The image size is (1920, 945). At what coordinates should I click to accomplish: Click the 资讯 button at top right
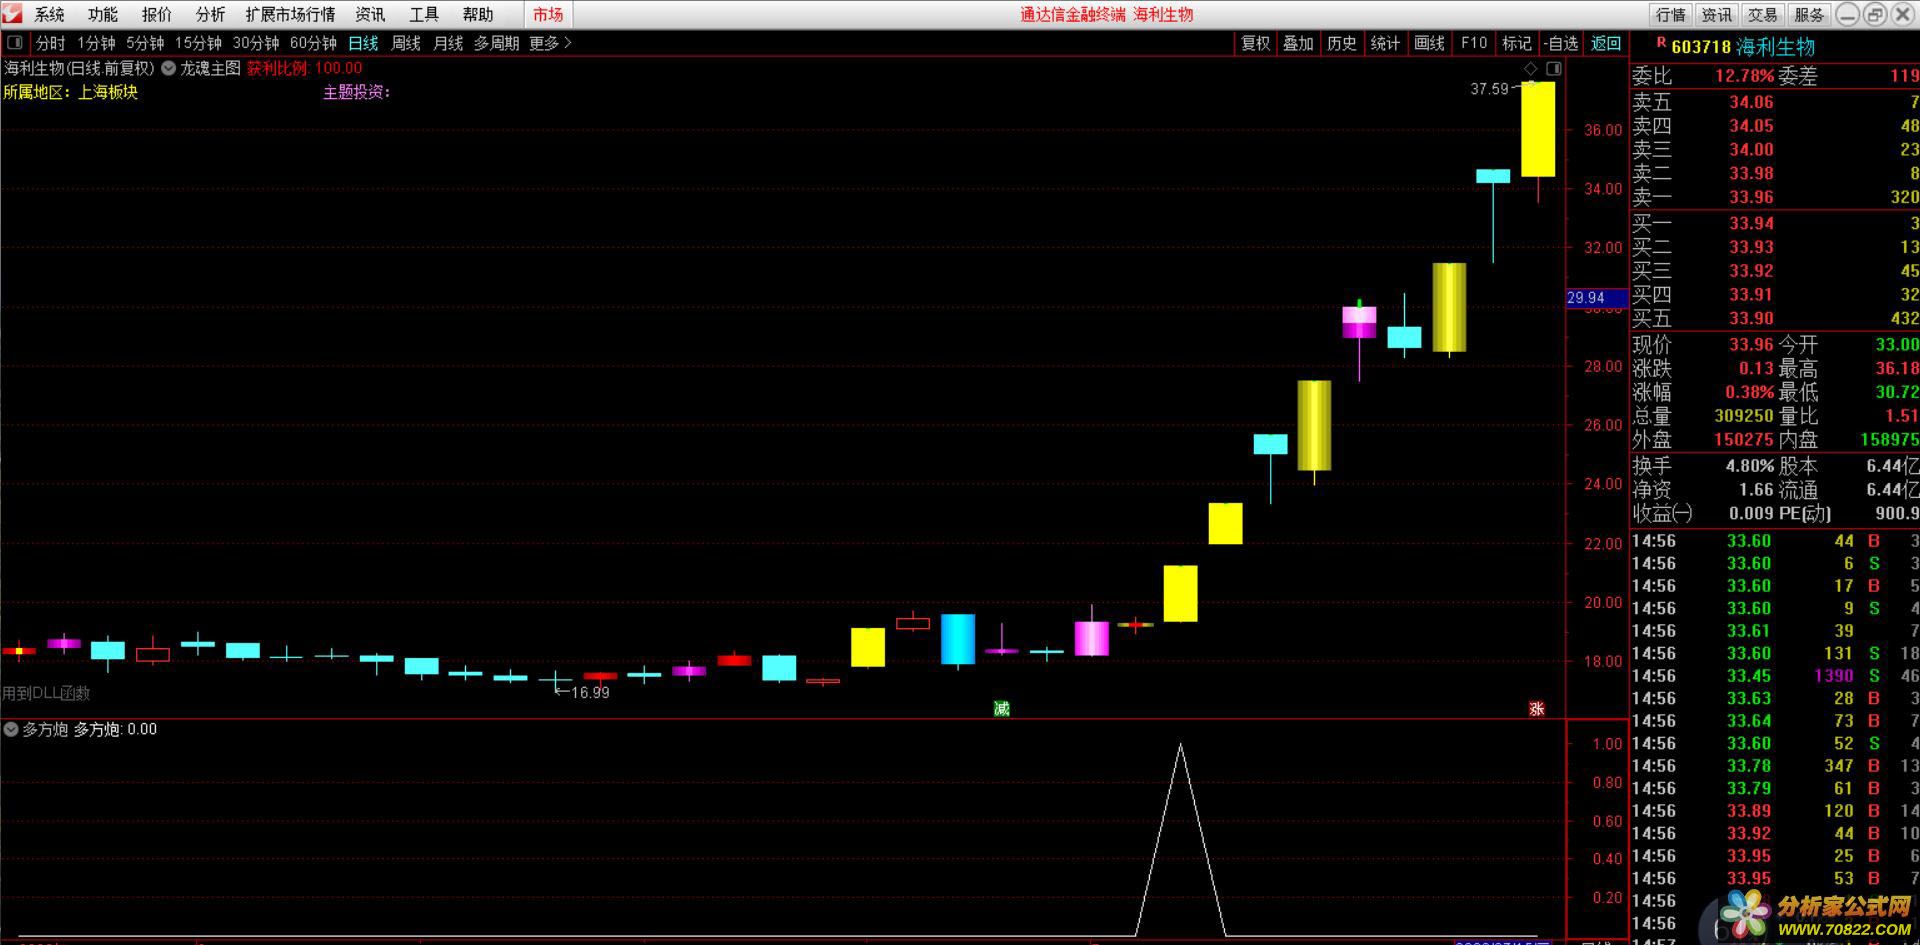coord(1717,14)
